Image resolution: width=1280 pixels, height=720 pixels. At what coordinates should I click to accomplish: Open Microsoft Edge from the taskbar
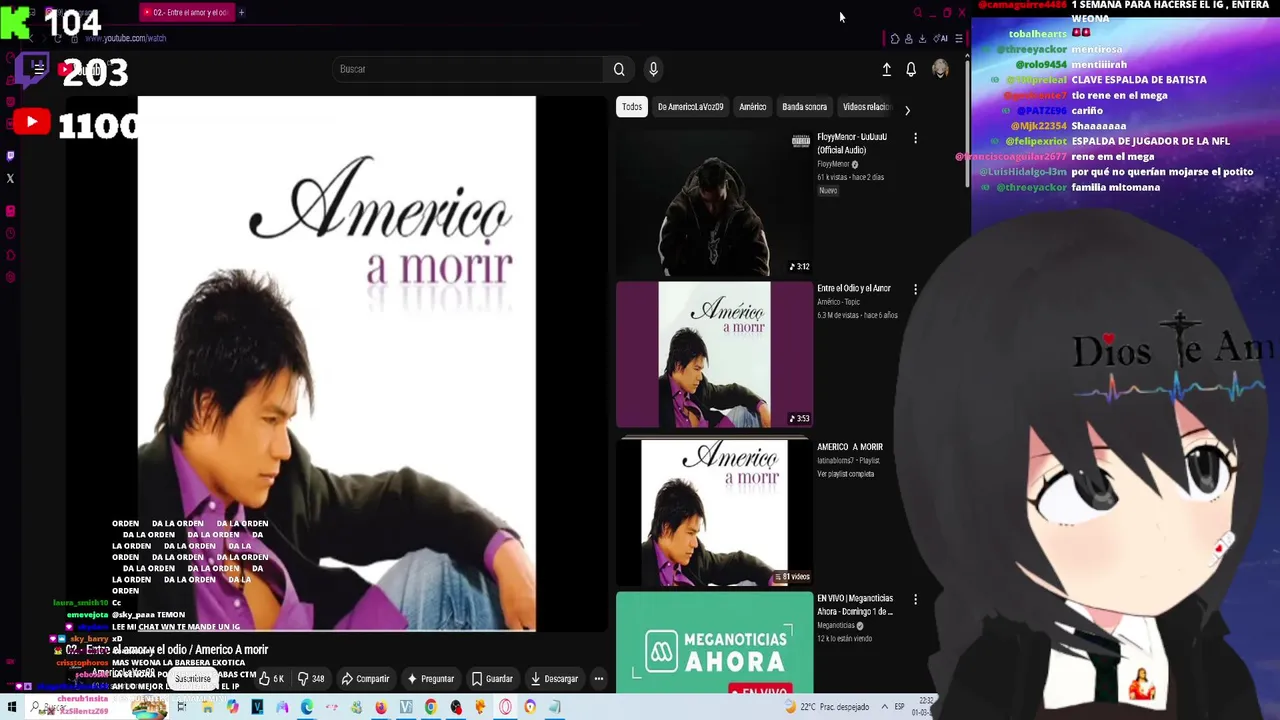pyautogui.click(x=306, y=707)
